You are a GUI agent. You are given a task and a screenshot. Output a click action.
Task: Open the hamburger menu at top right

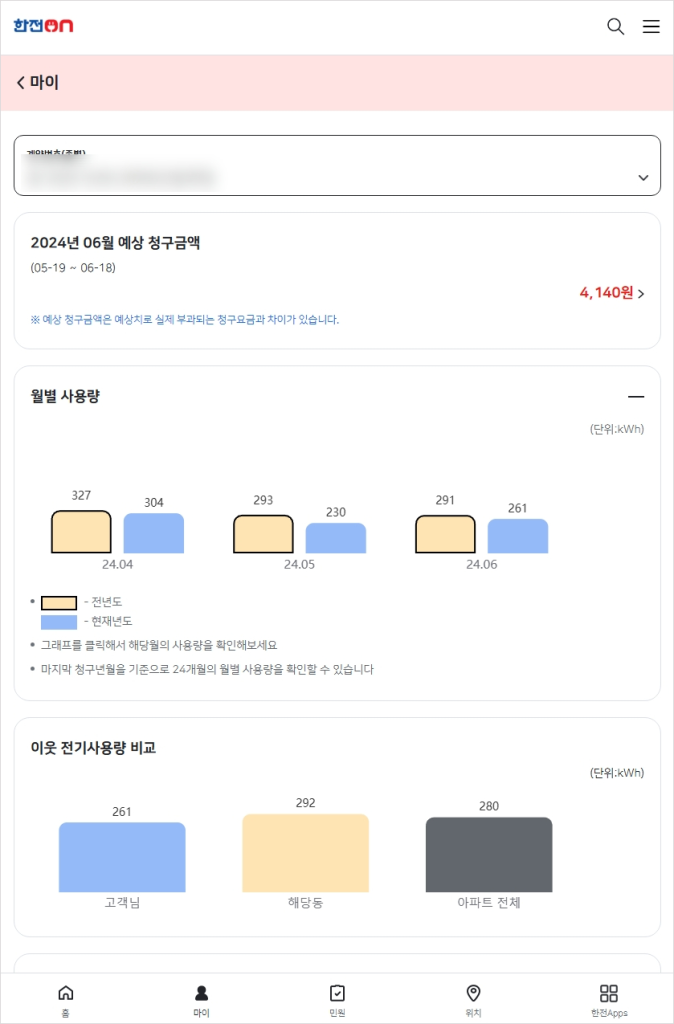(651, 27)
